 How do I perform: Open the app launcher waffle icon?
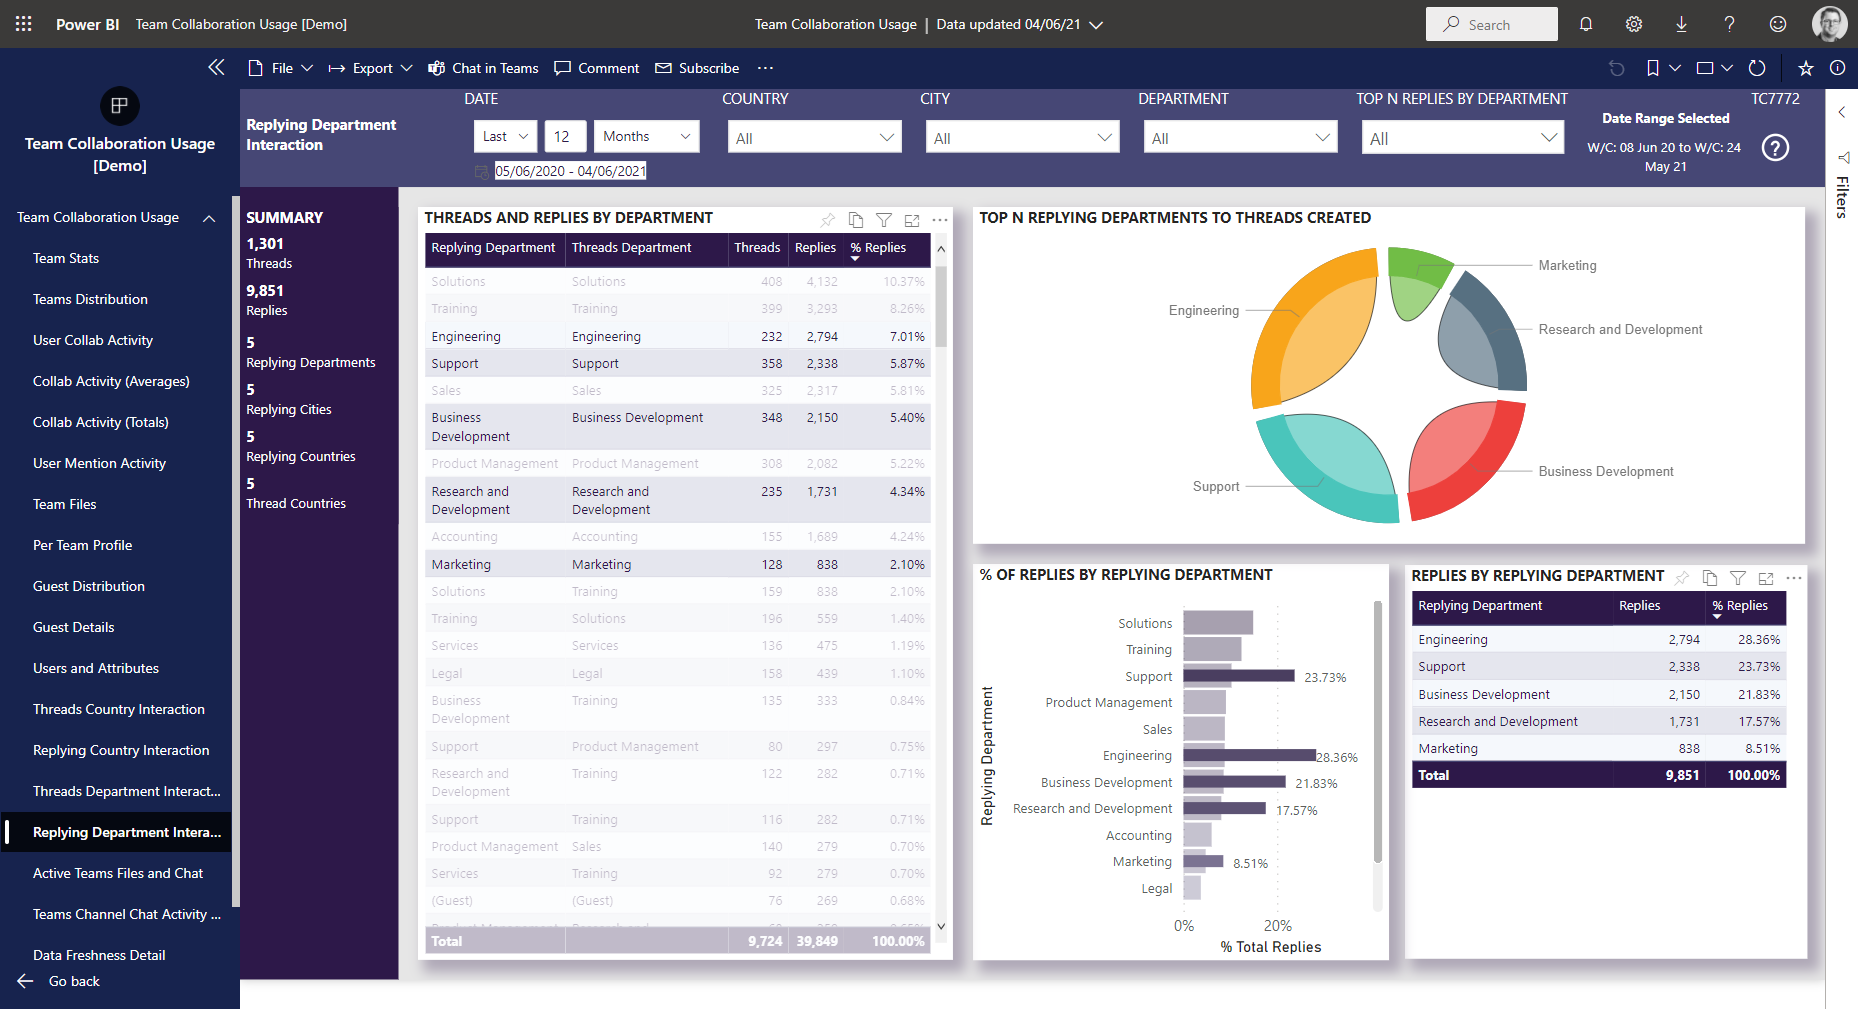(24, 24)
